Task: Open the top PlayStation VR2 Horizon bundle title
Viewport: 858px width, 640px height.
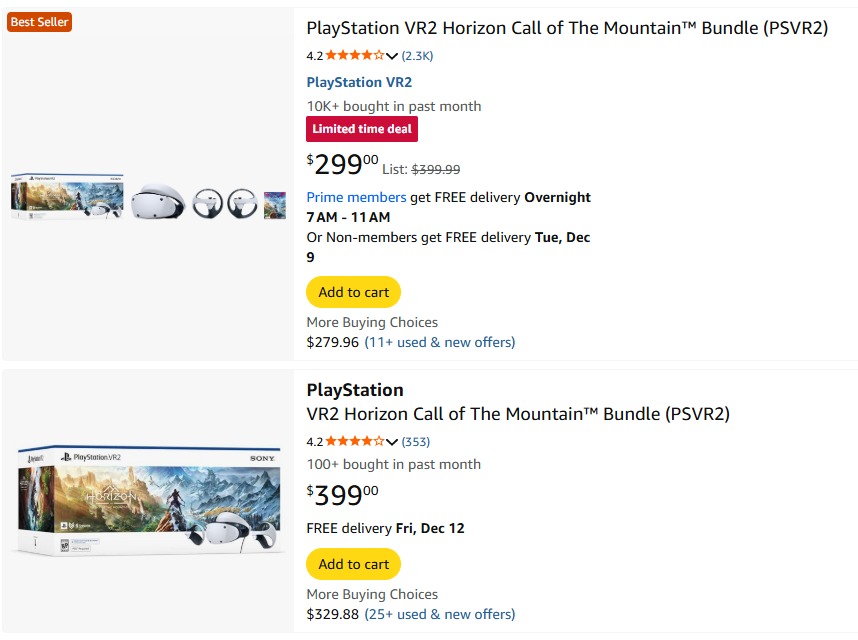Action: coord(567,28)
